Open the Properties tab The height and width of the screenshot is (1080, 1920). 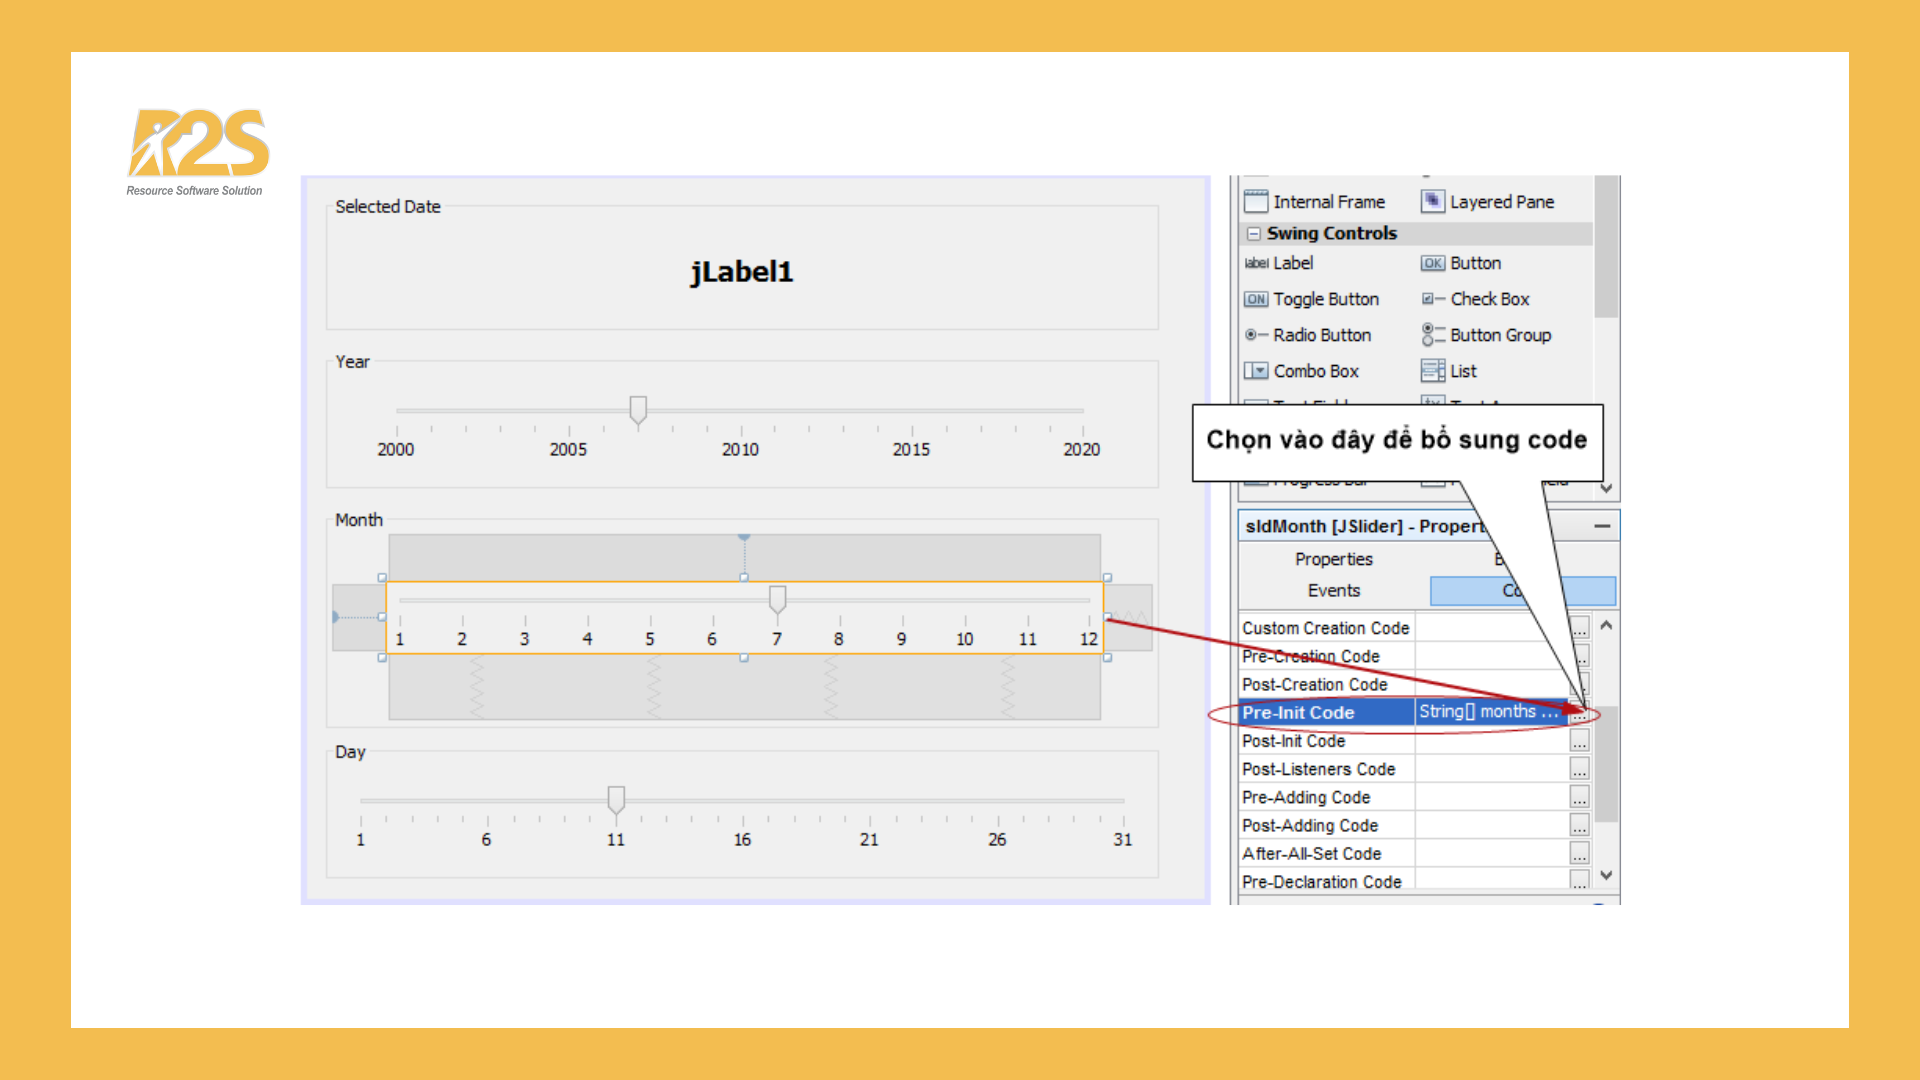click(x=1333, y=559)
